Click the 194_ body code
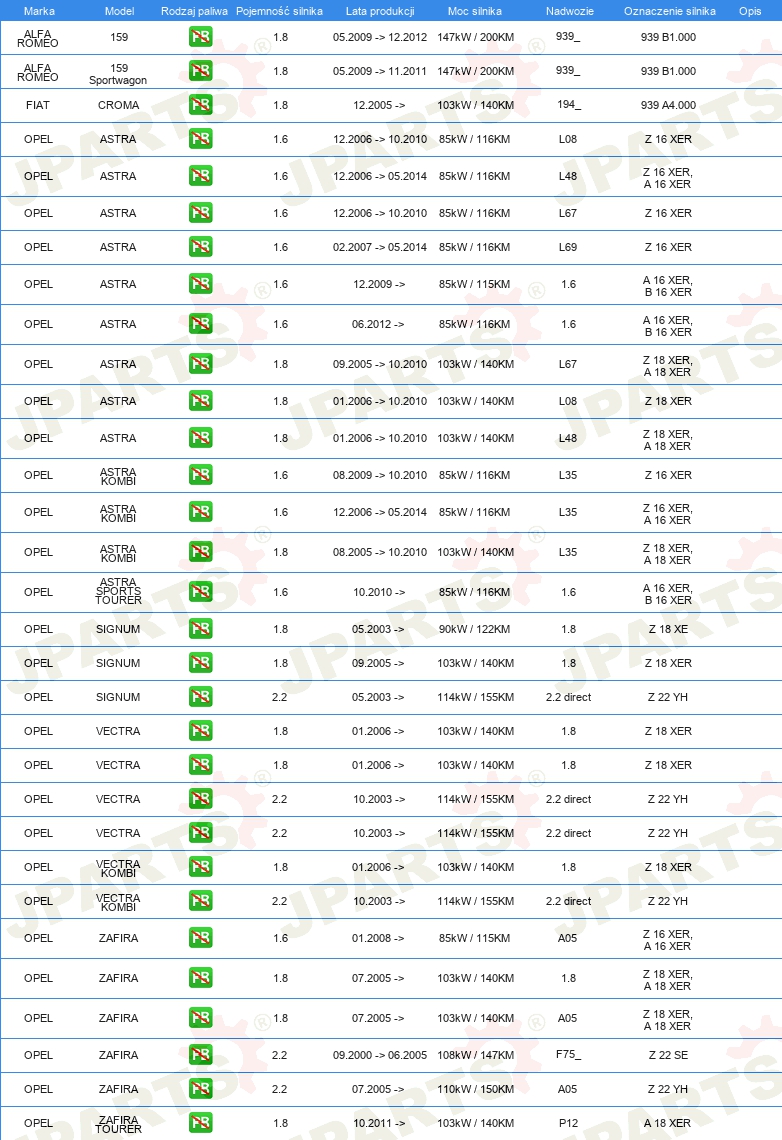782x1140 pixels. pyautogui.click(x=569, y=105)
